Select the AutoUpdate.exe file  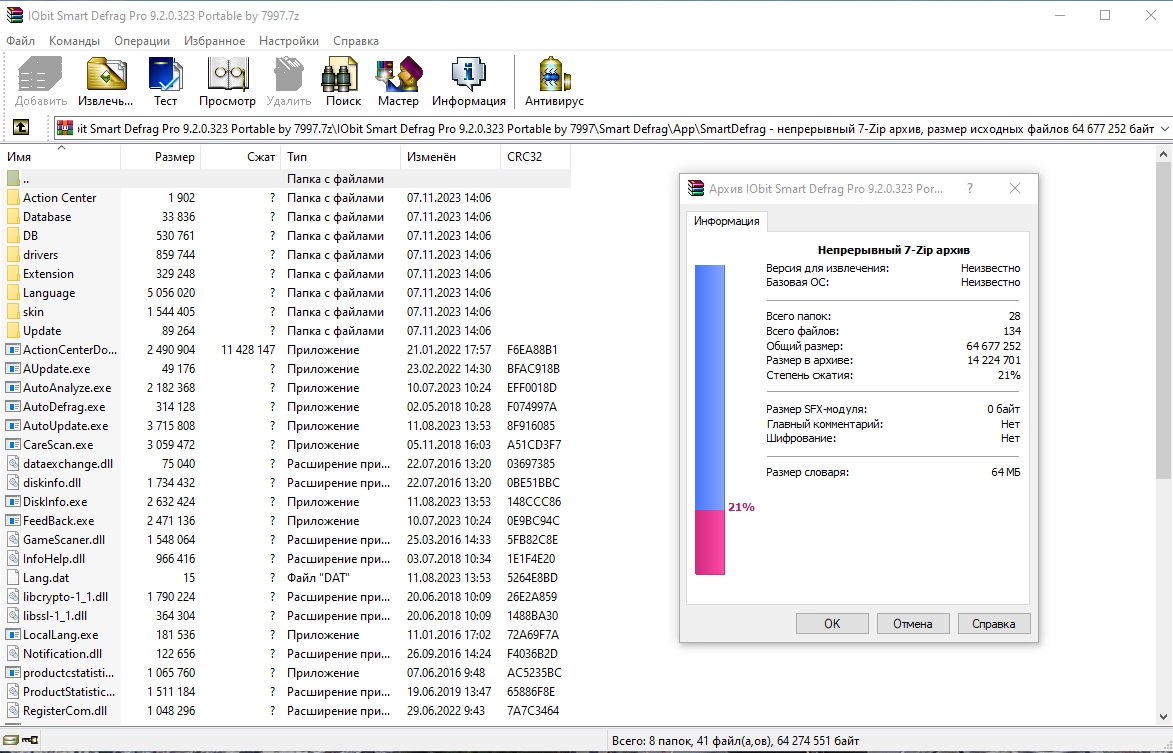click(65, 426)
